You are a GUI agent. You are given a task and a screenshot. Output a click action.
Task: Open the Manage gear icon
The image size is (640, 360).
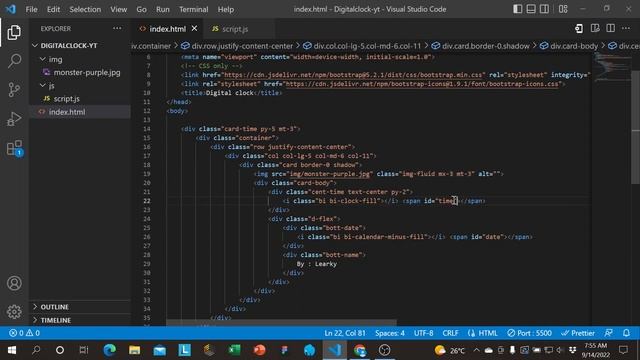(14, 311)
